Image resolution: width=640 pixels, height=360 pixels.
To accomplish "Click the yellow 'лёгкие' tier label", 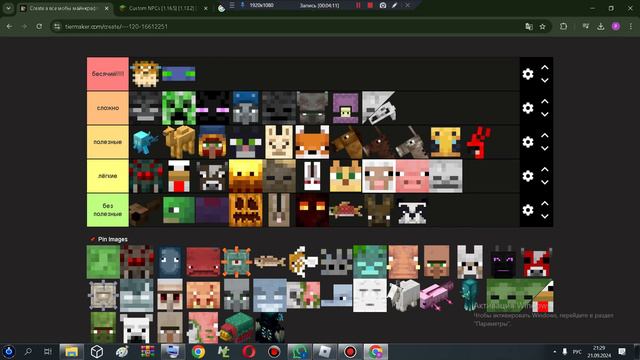I will [x=108, y=176].
